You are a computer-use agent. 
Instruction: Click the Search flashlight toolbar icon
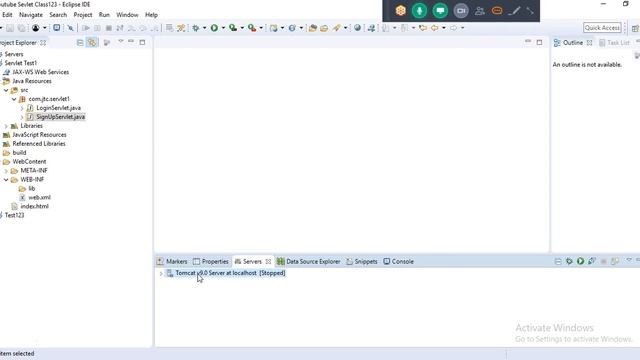point(336,28)
